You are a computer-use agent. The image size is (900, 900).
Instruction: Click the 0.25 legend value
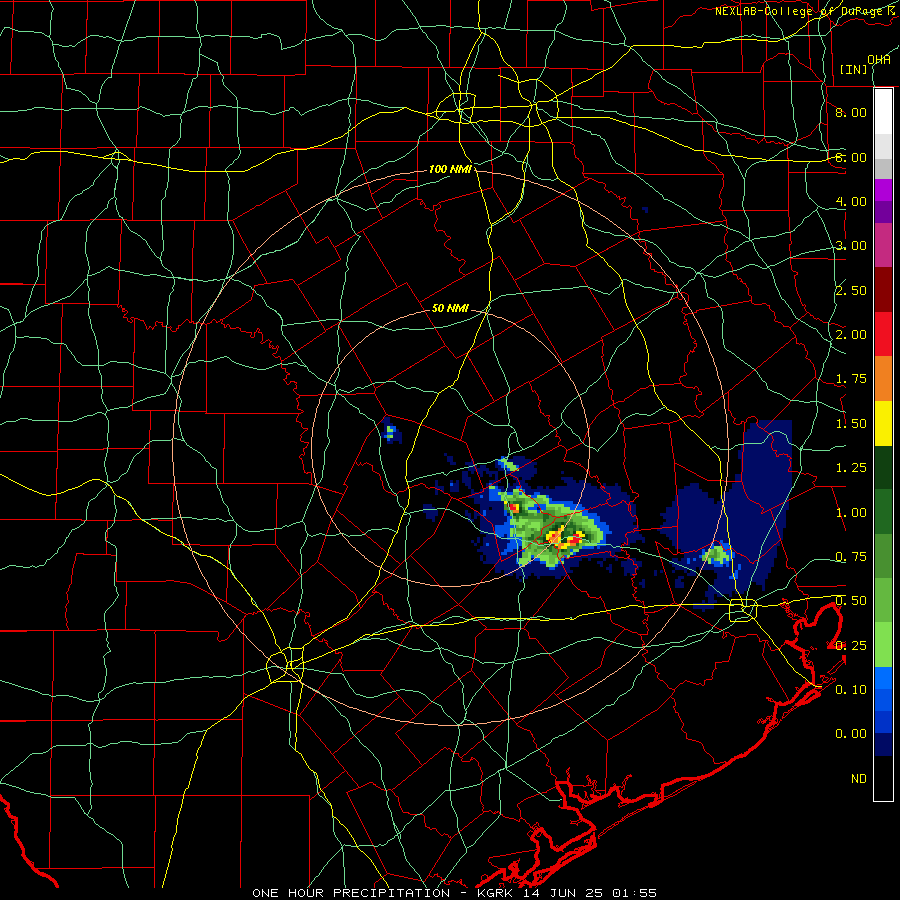point(851,646)
